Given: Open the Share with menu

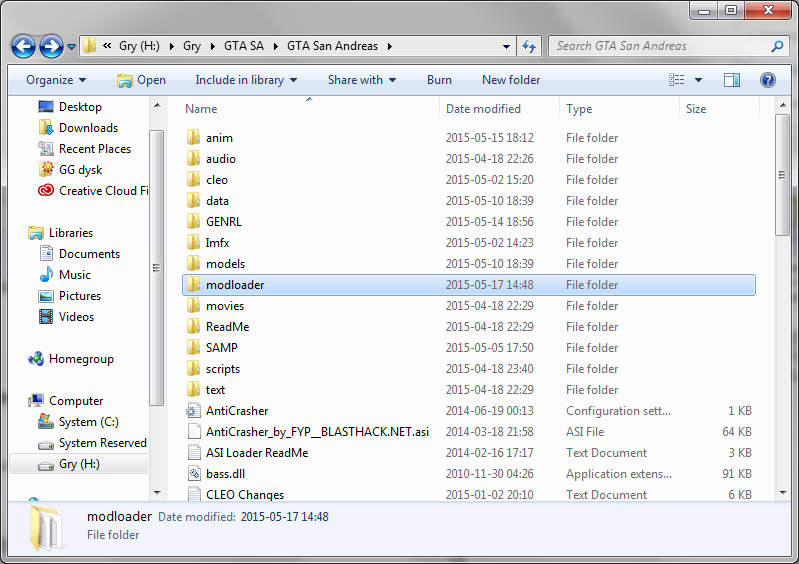Looking at the screenshot, I should 362,80.
